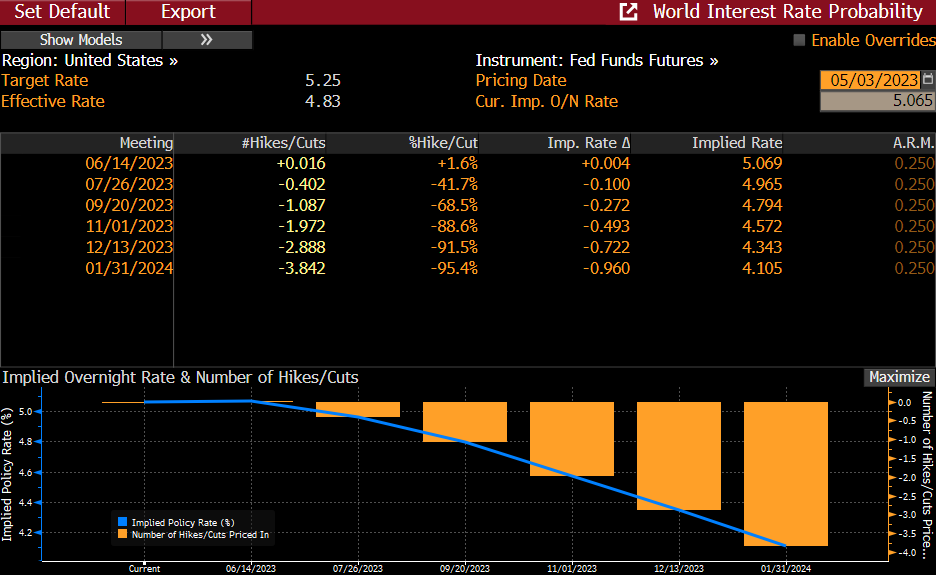Screen dimensions: 936x575
Task: Click the -1.087 hikes/cuts value
Action: point(302,205)
